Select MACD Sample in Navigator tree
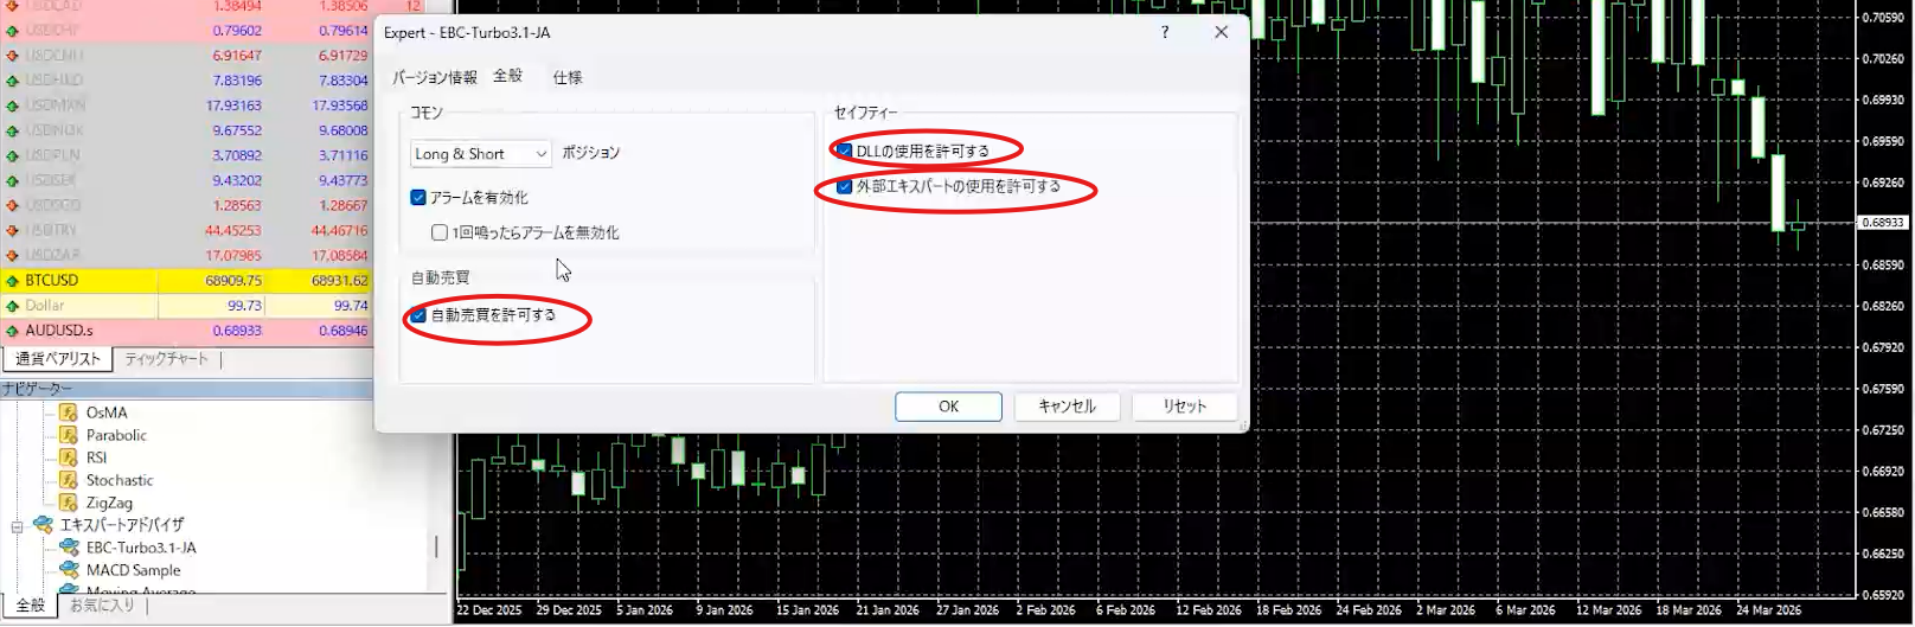Viewport: 1915px width, 627px height. coord(133,569)
